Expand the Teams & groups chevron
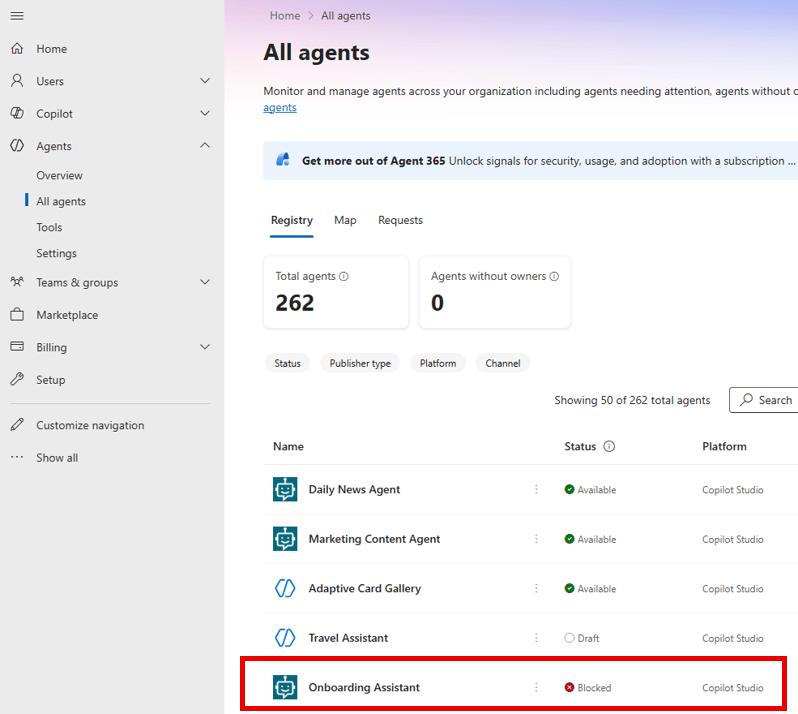The width and height of the screenshot is (798, 714). [x=205, y=282]
